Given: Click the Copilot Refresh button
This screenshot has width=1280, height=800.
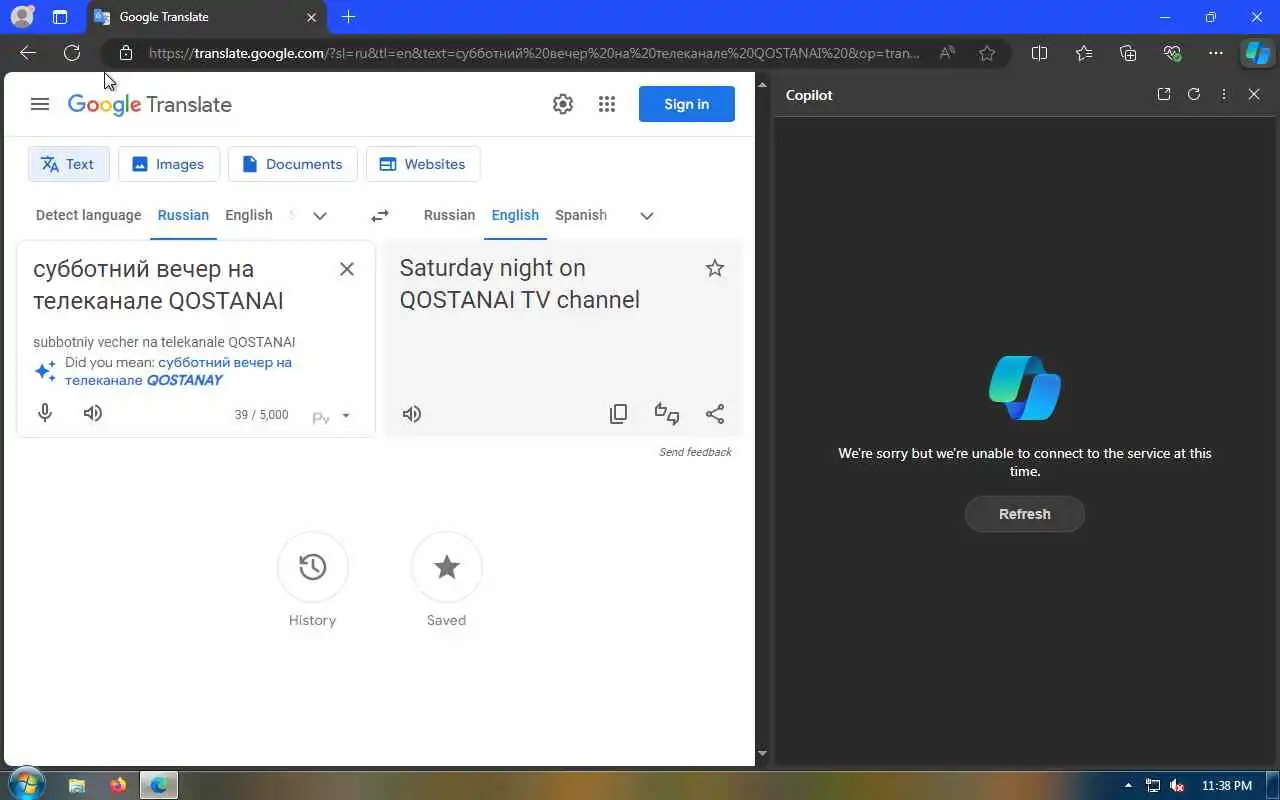Looking at the screenshot, I should coord(1025,514).
